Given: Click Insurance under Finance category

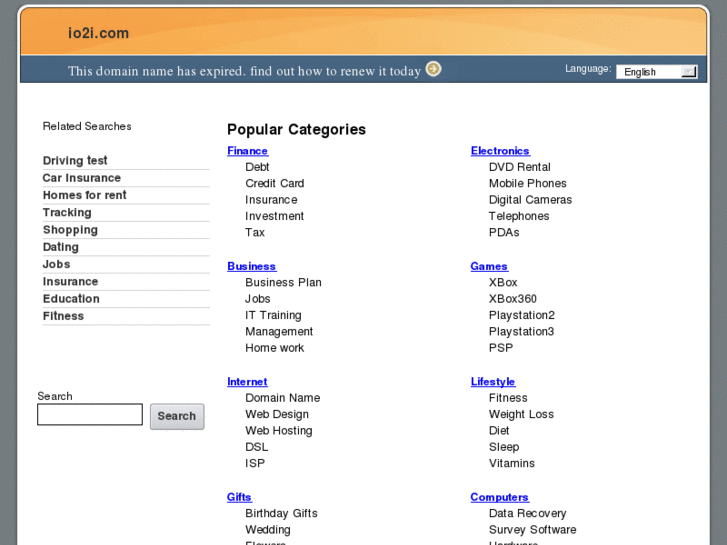Looking at the screenshot, I should coord(271,199).
